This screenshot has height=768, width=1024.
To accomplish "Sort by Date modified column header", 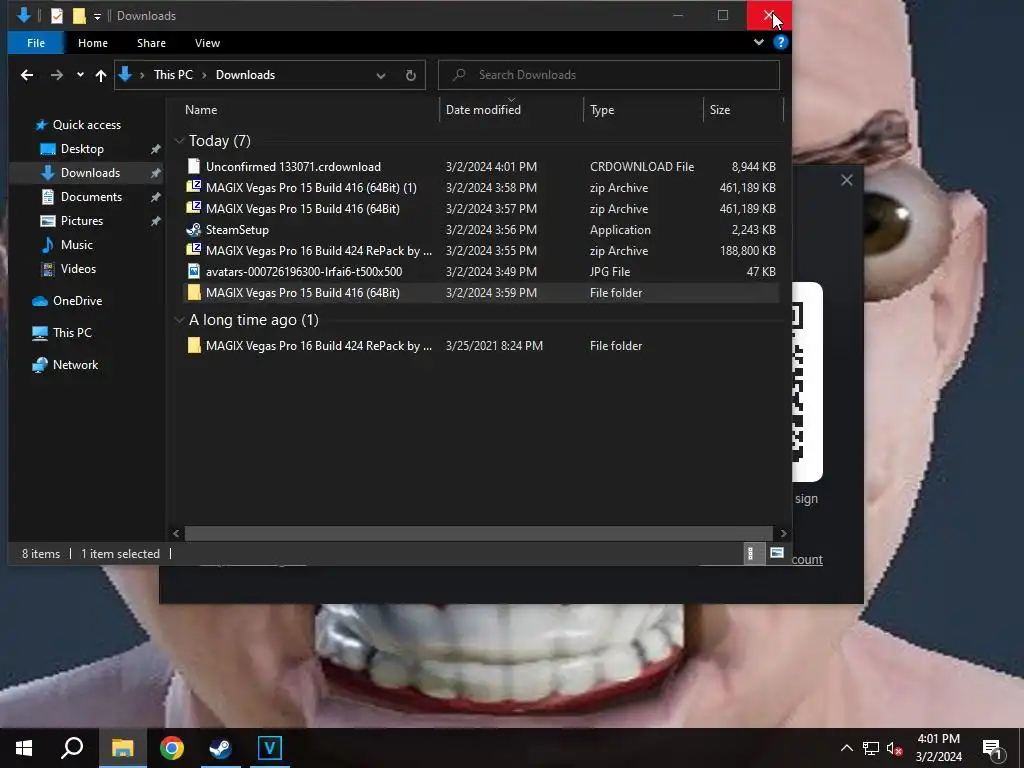I will (x=483, y=110).
